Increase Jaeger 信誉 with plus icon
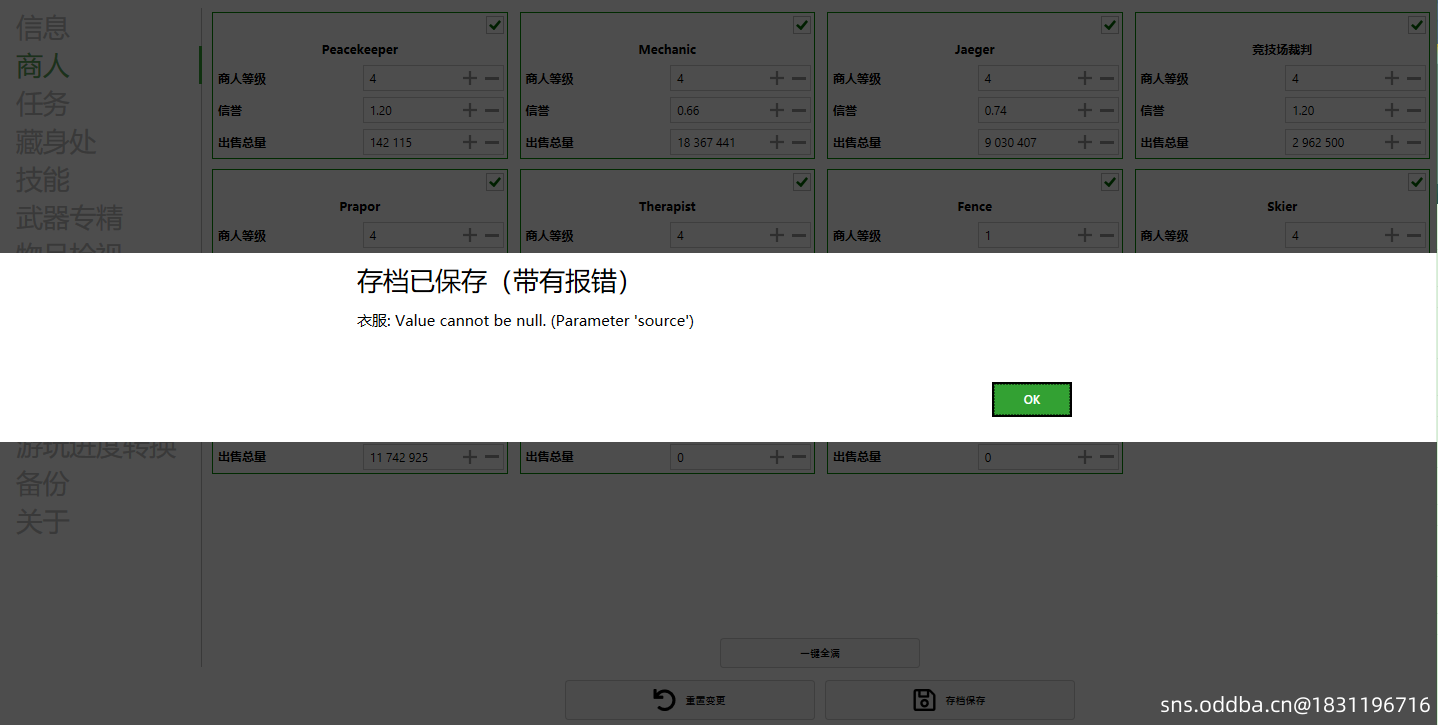The width and height of the screenshot is (1438, 725). point(1085,110)
